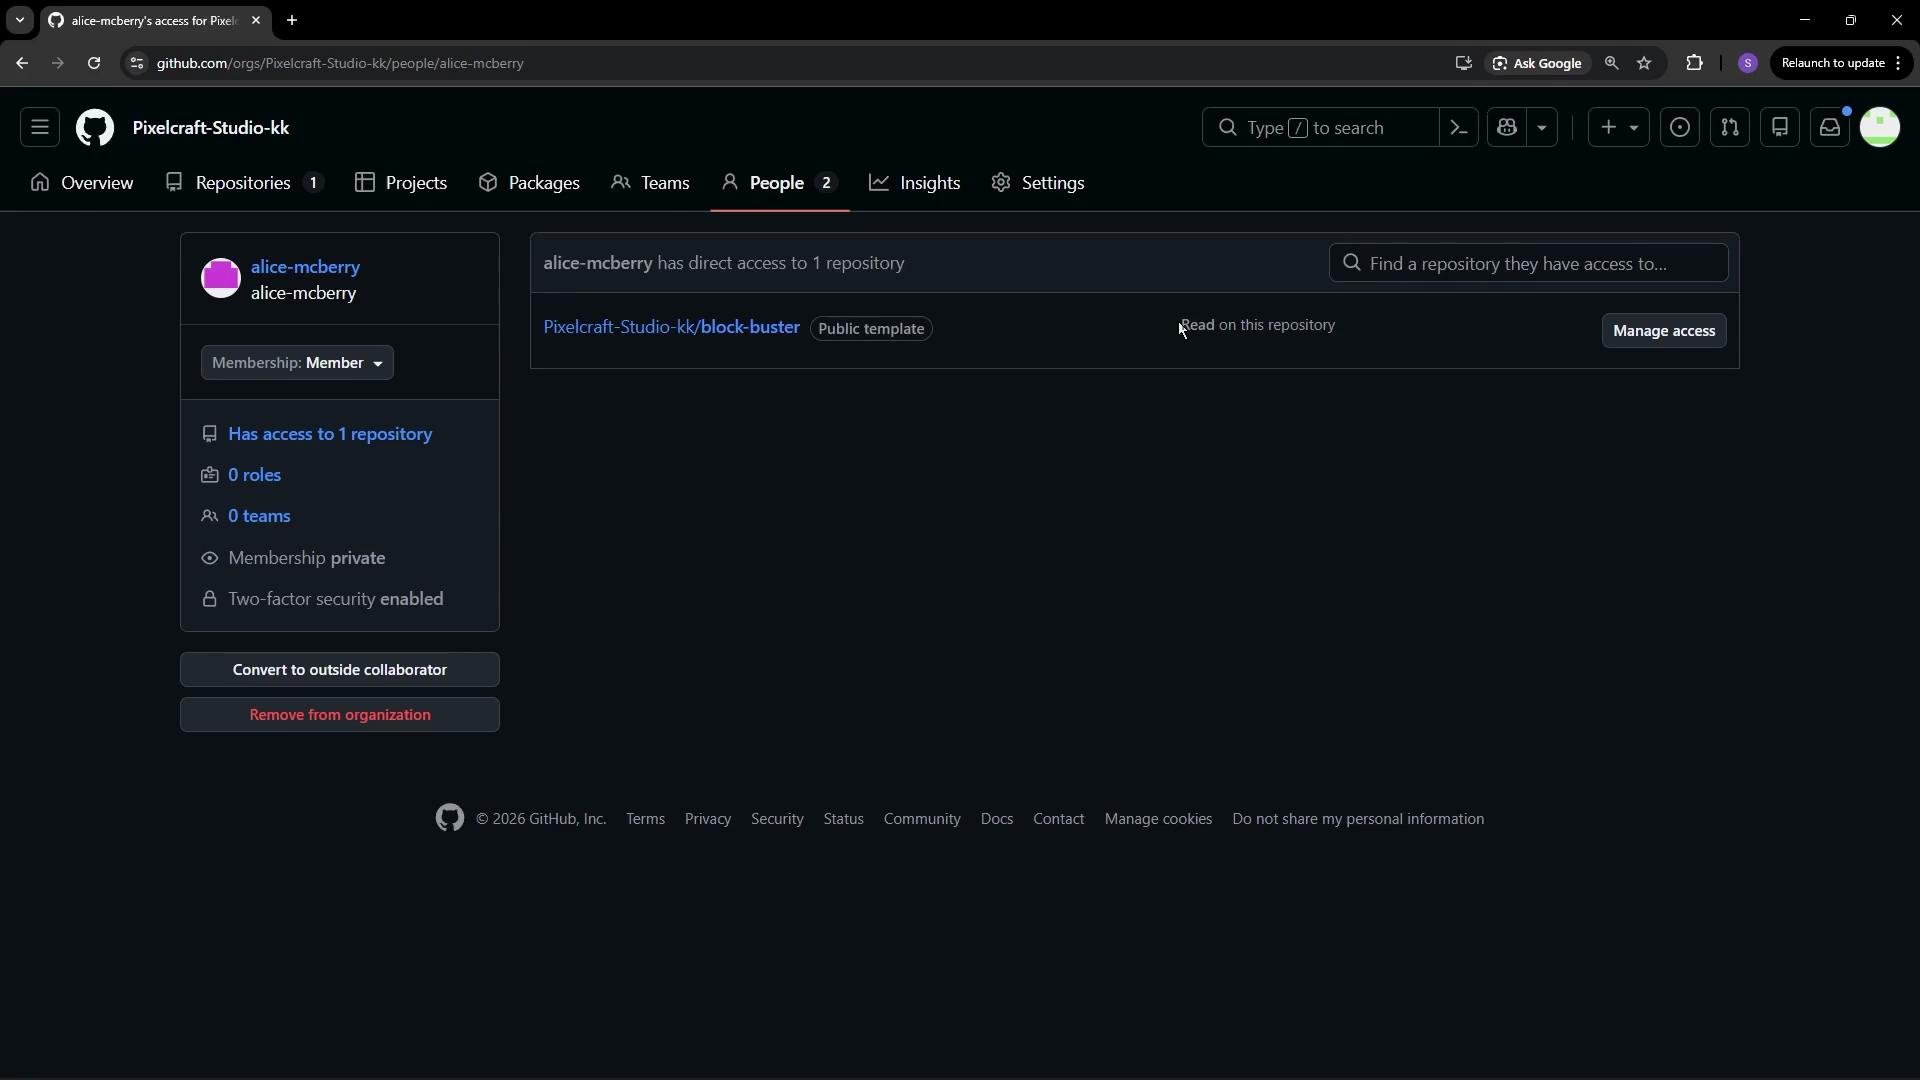Viewport: 1920px width, 1080px height.
Task: Focus the Find a repository search field
Action: click(x=1528, y=263)
